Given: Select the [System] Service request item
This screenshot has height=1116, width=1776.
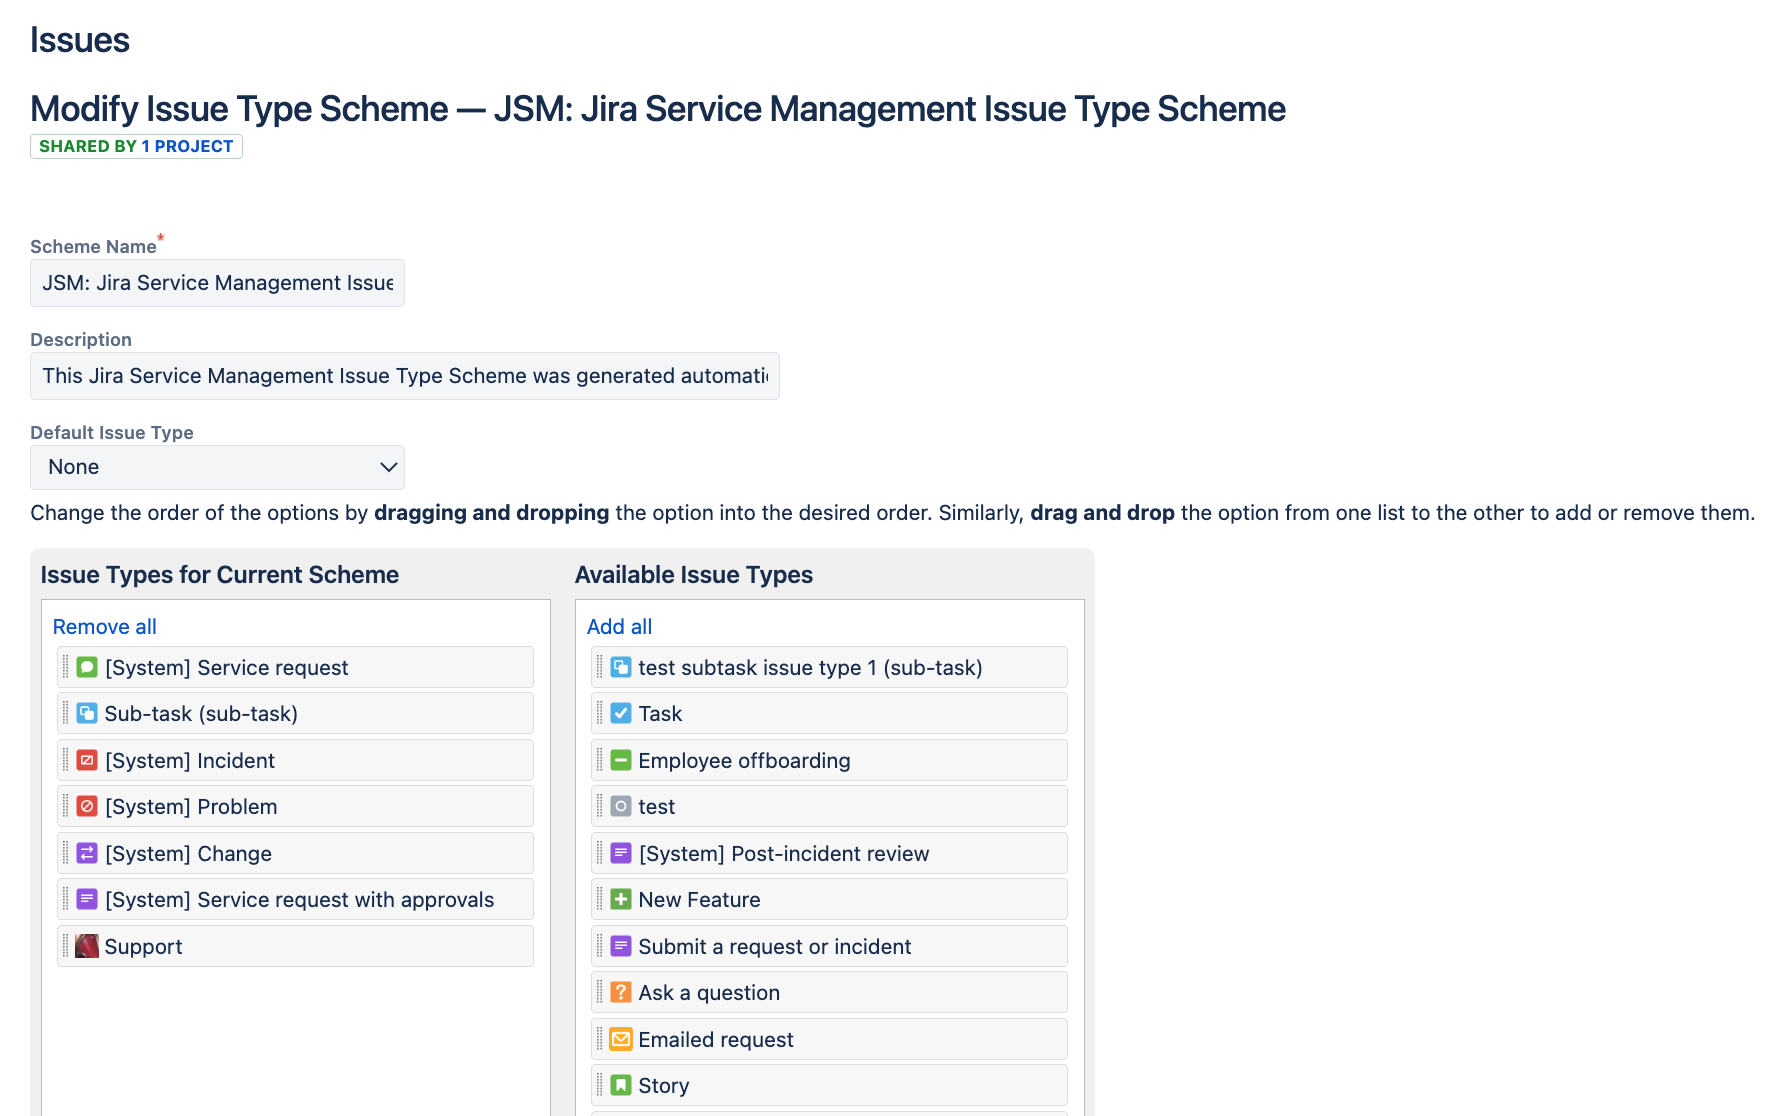Looking at the screenshot, I should click(295, 667).
